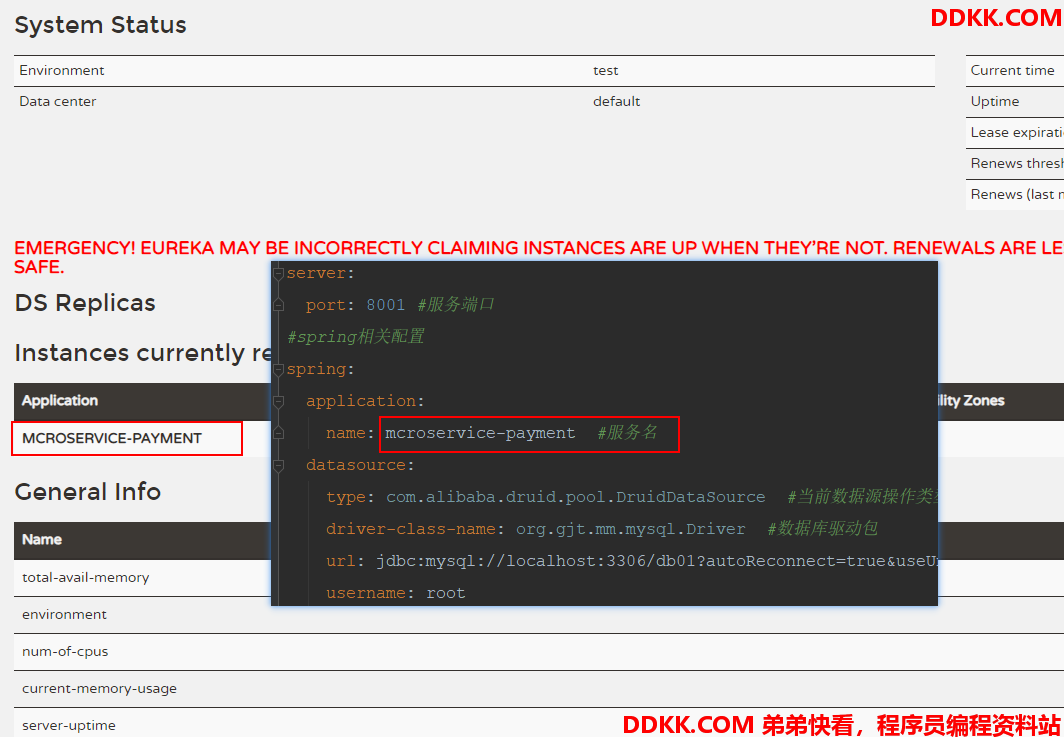
Task: Collapse the spring block fold marker
Action: pyautogui.click(x=279, y=369)
